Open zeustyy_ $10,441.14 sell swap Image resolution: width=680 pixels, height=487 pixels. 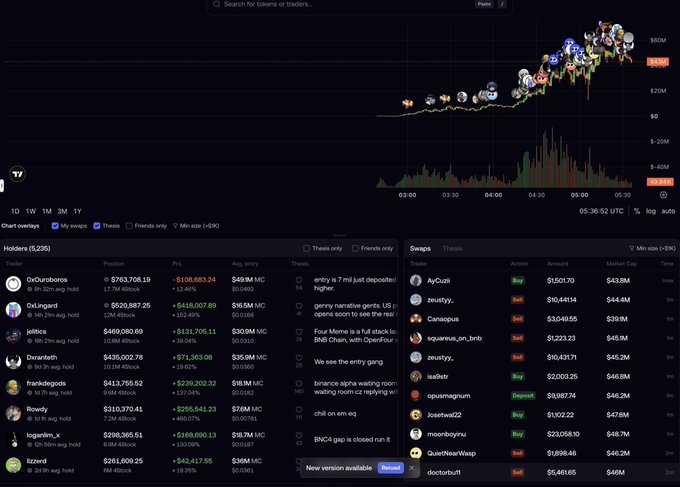tap(542, 300)
